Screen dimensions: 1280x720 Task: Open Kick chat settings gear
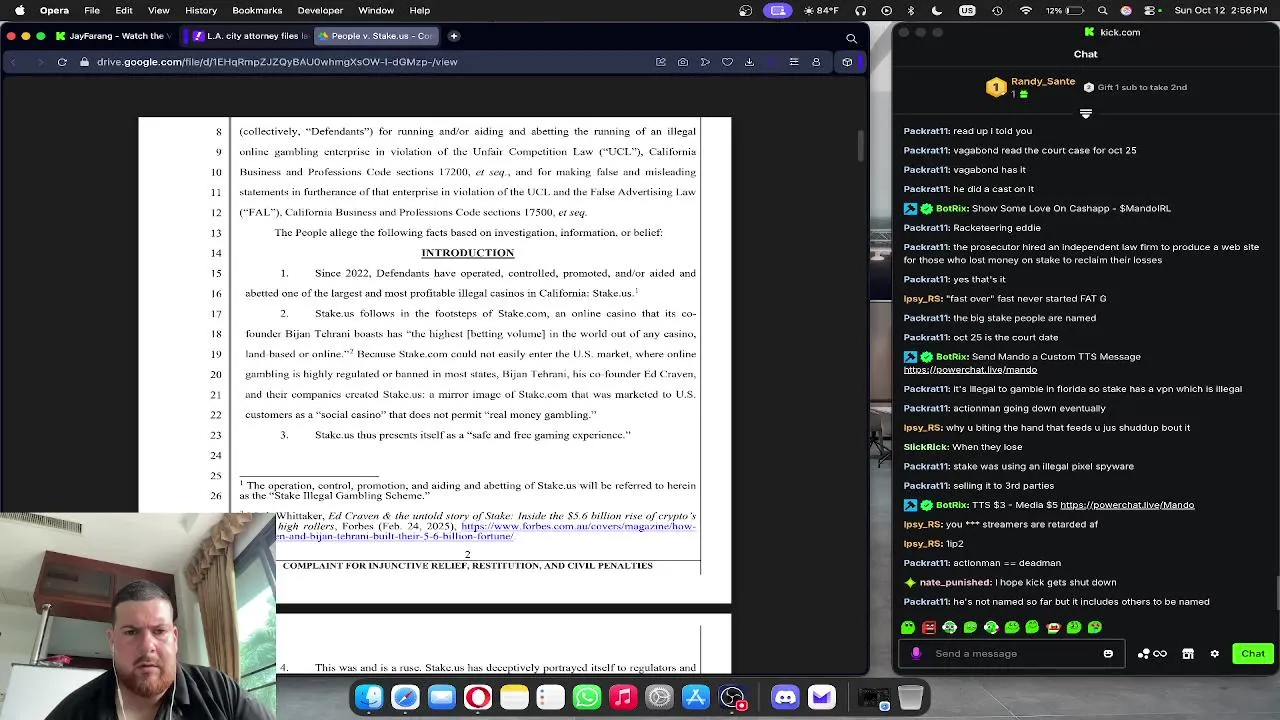(1214, 654)
